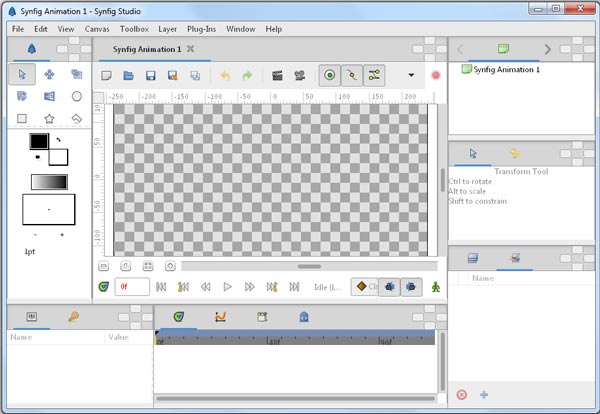This screenshot has width=600, height=414.
Task: Select the Rectangle tool
Action: click(x=22, y=118)
